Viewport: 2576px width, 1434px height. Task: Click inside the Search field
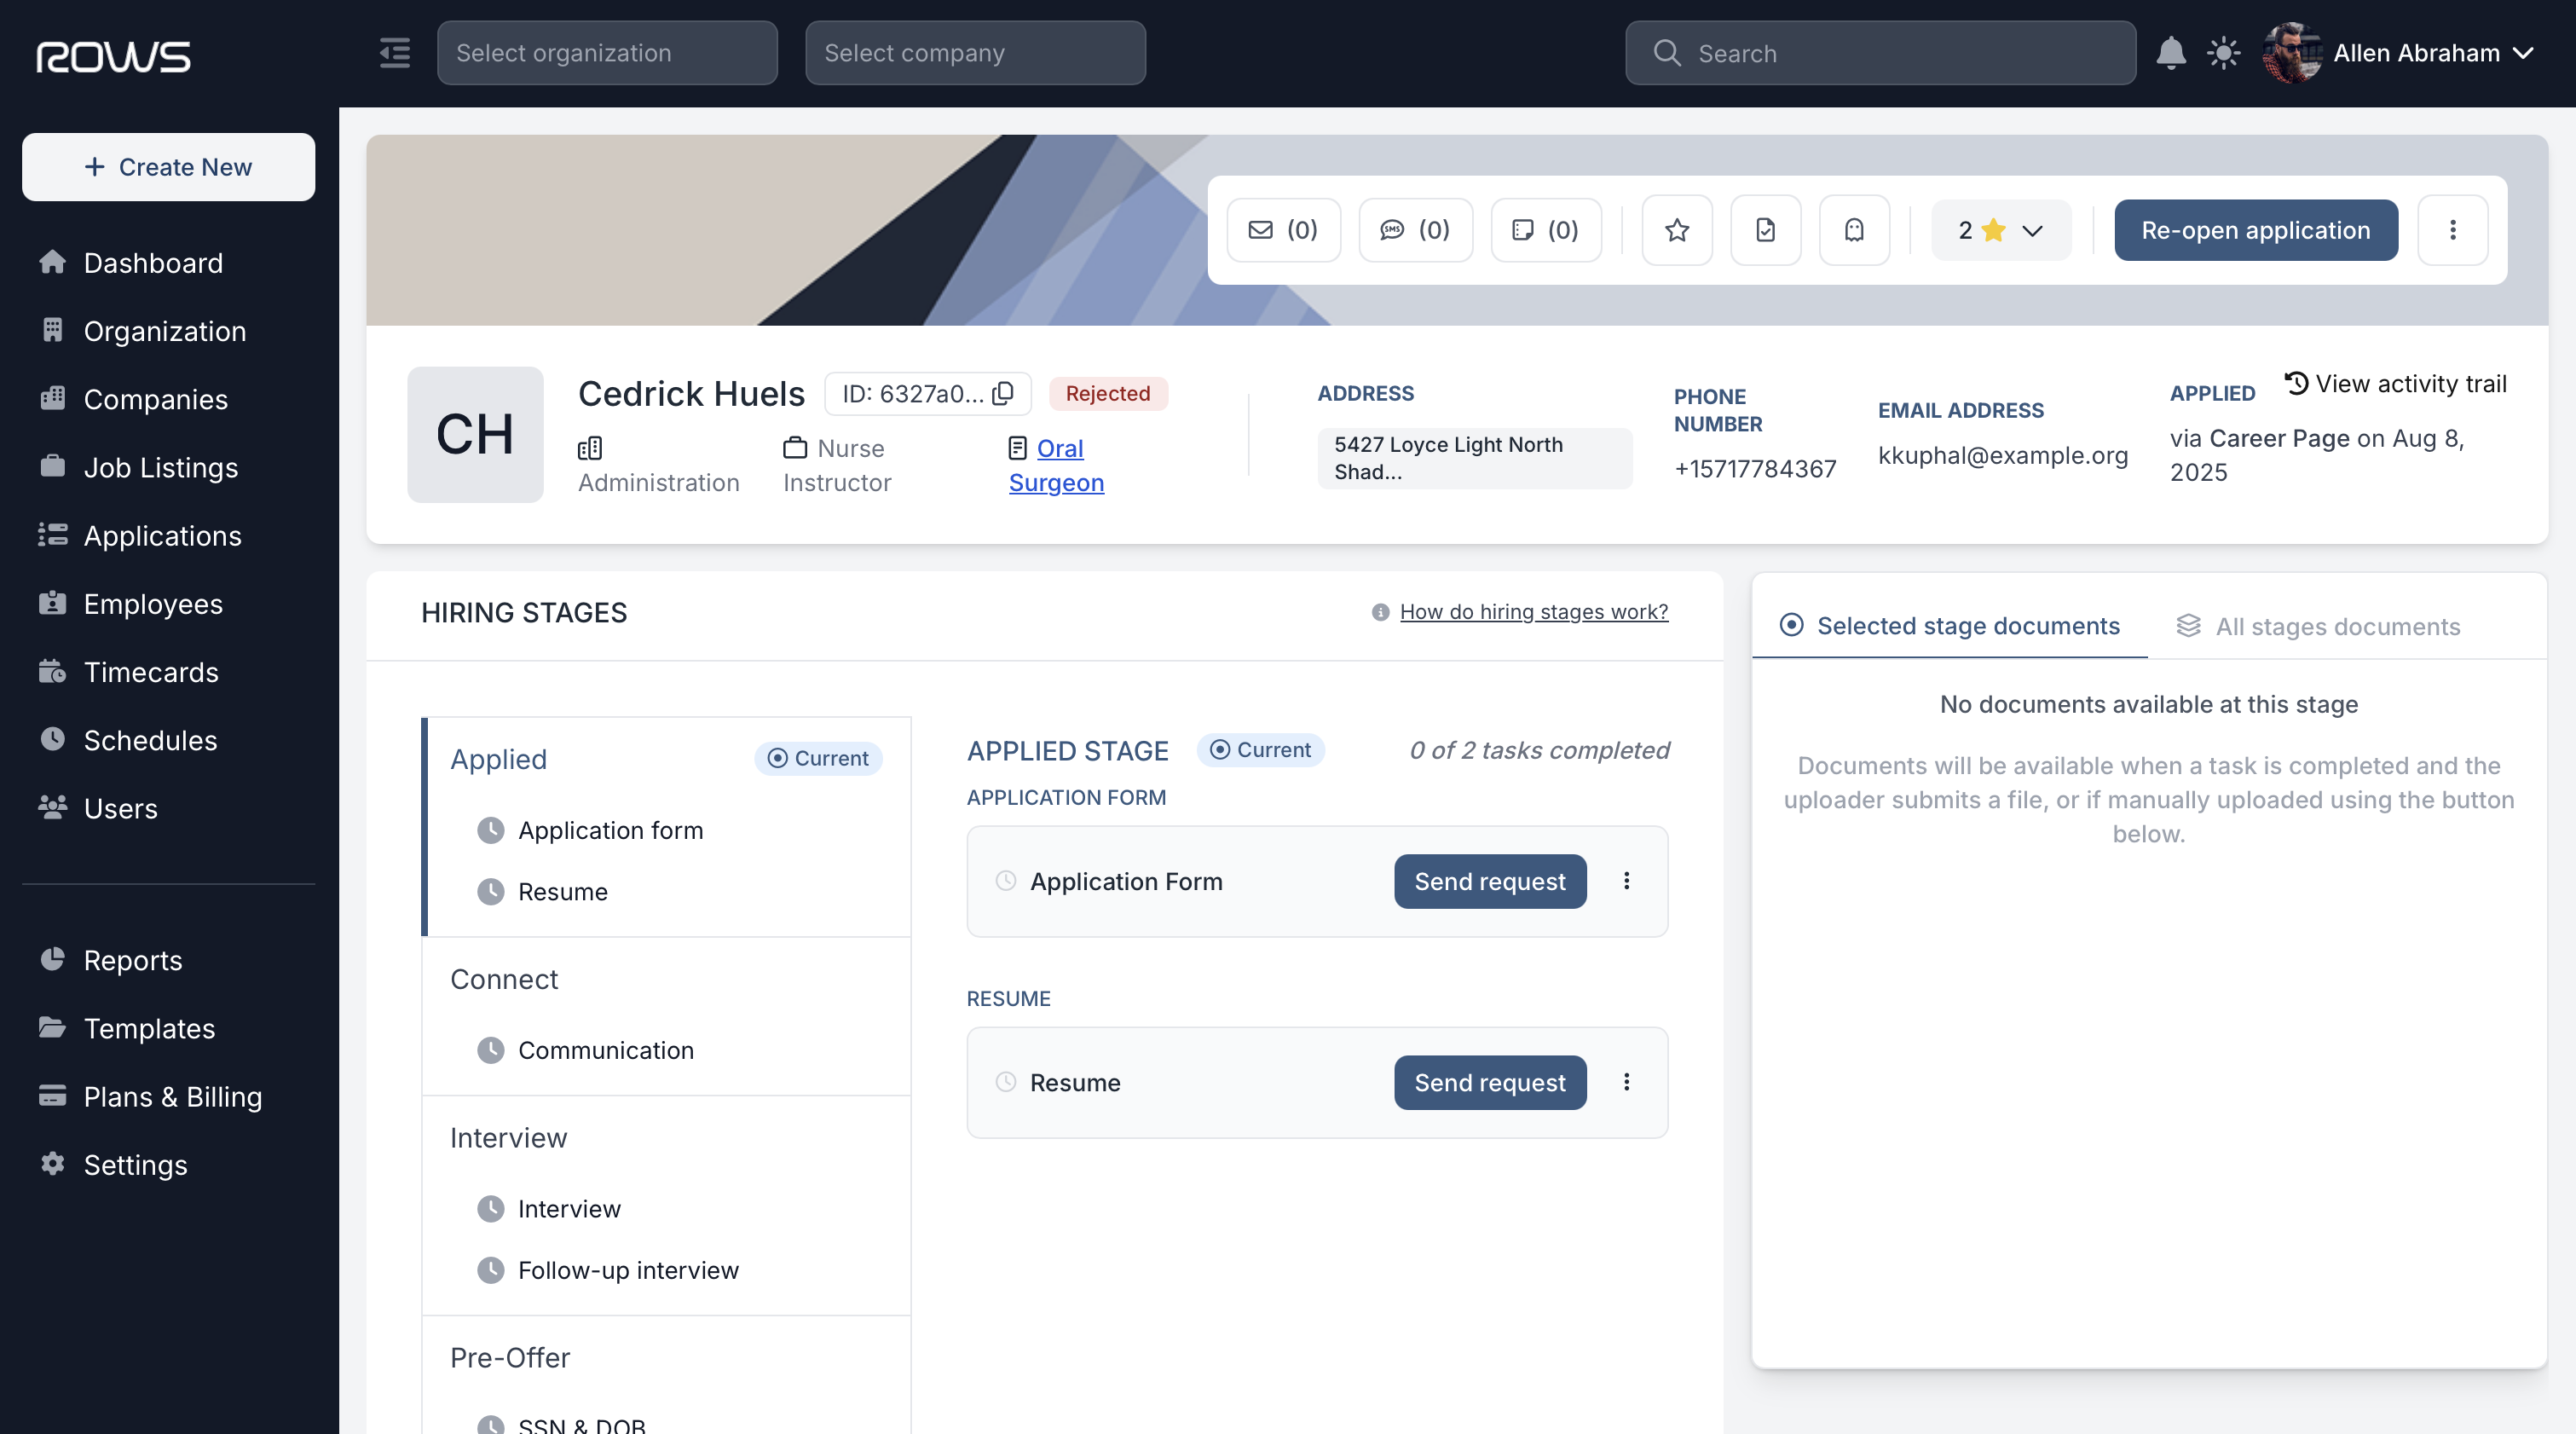click(x=1878, y=53)
